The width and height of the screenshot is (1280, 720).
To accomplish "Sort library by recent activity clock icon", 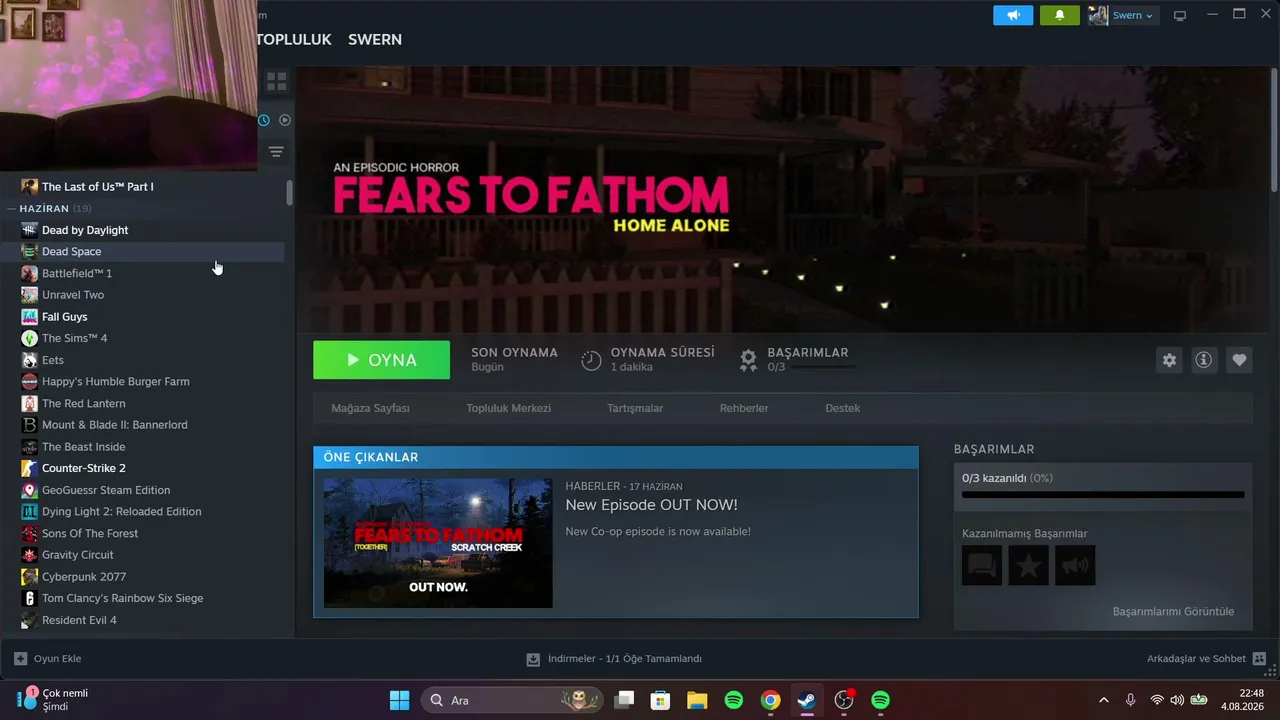I will 264,120.
